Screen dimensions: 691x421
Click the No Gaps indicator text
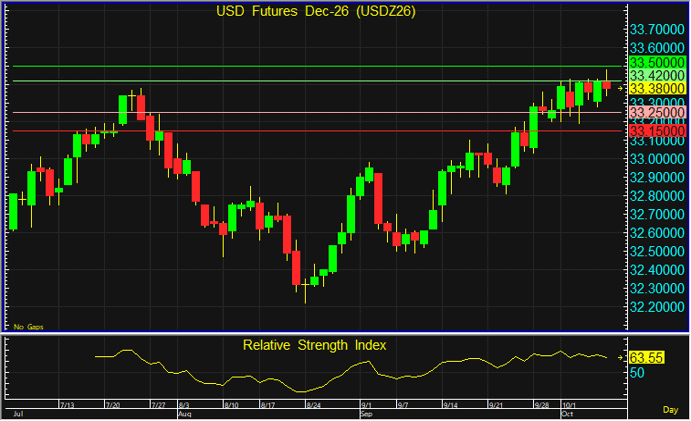tap(29, 327)
